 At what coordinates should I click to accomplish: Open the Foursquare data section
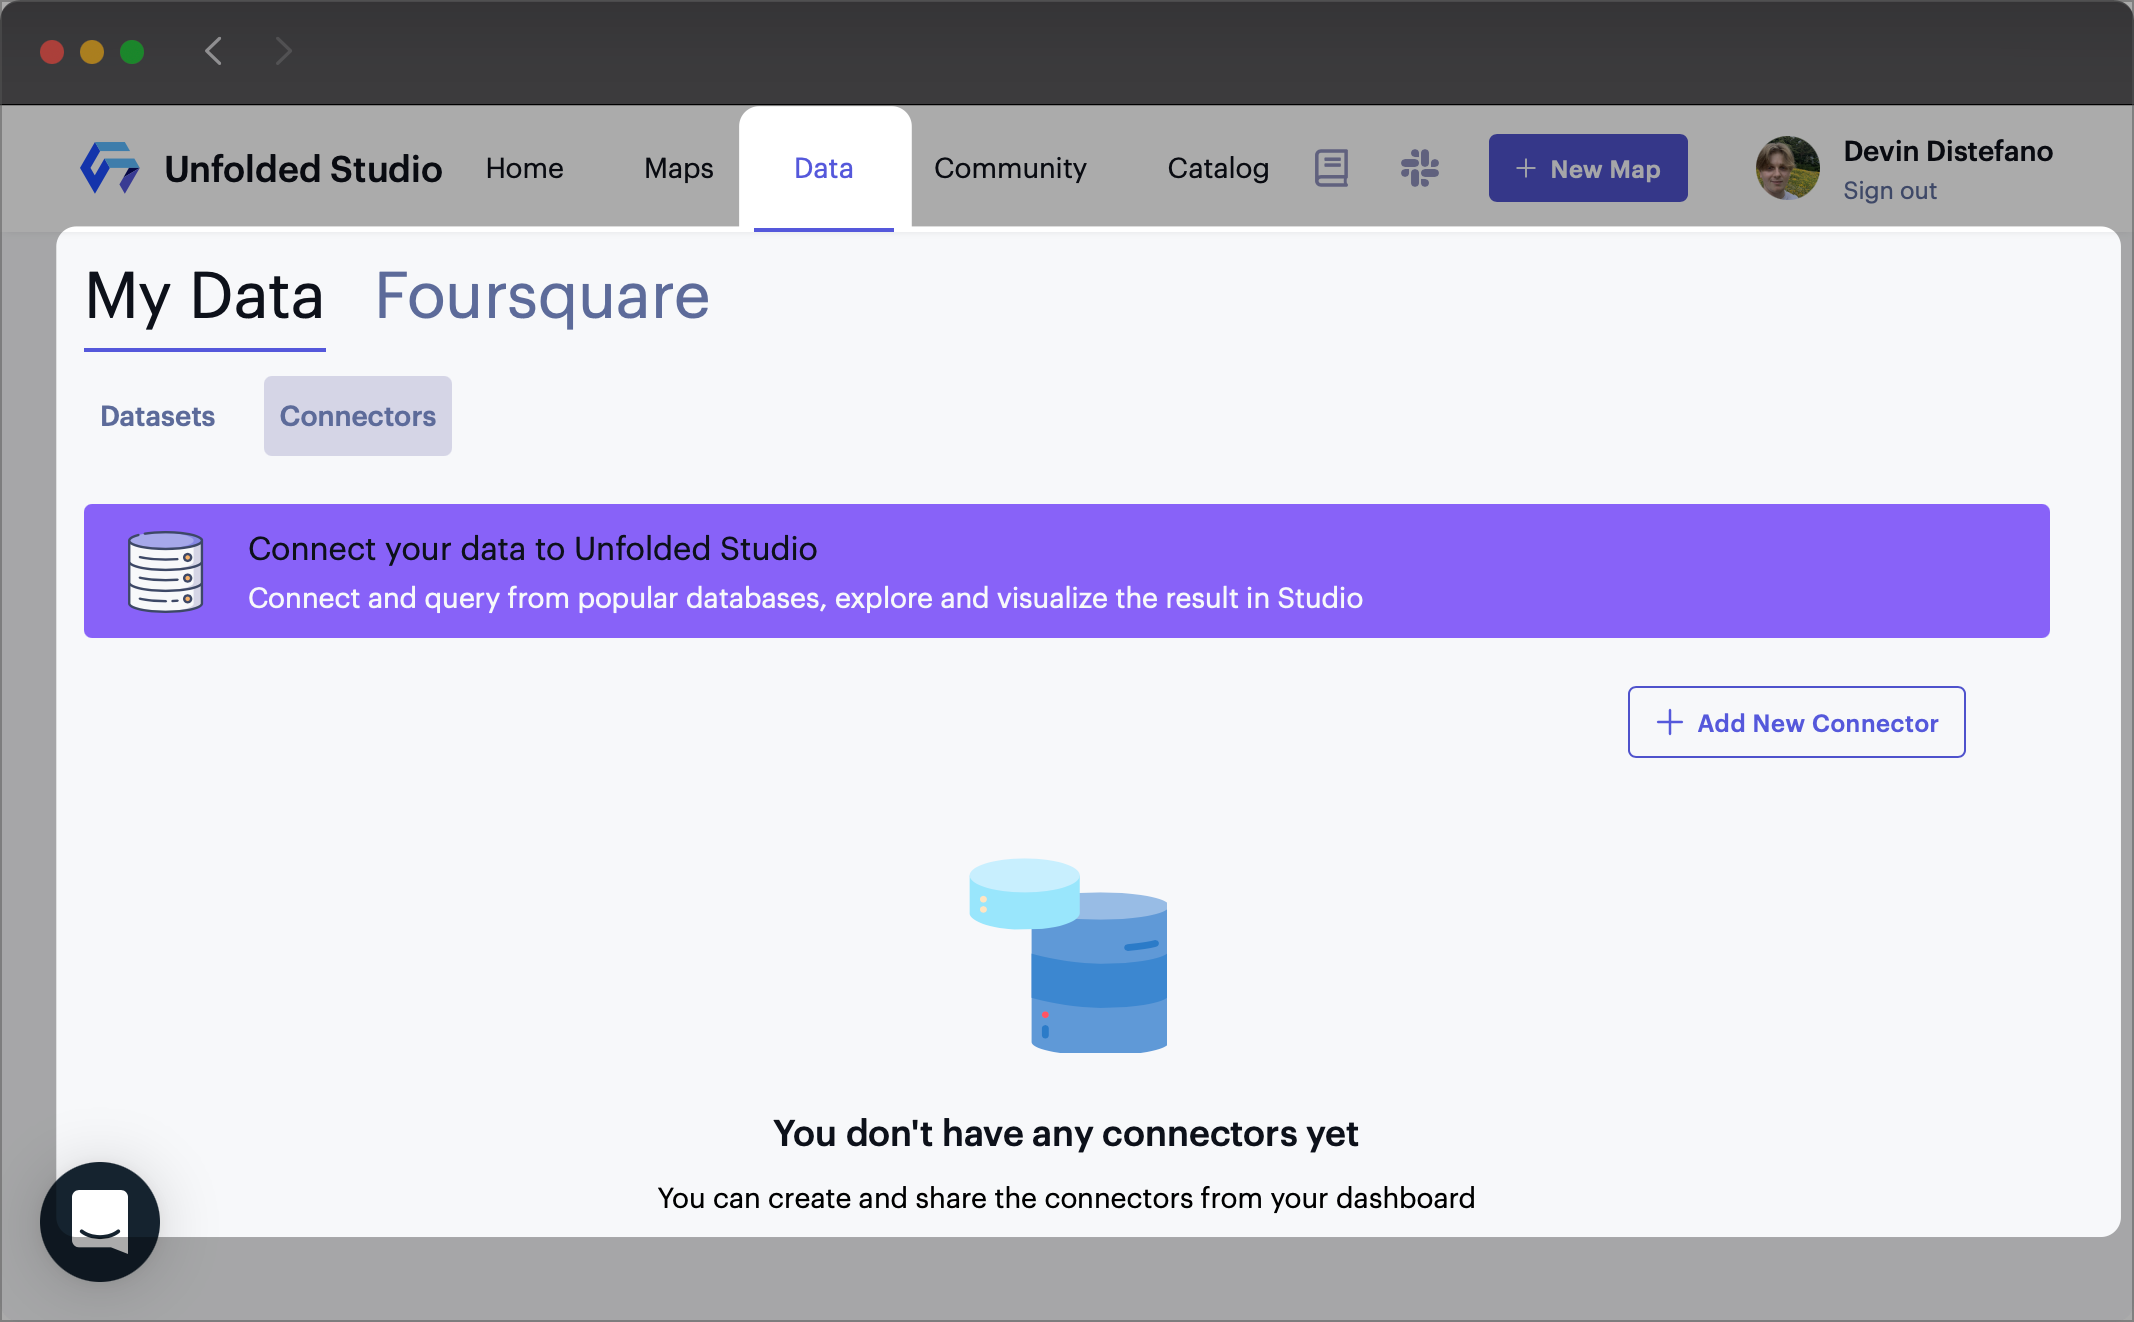tap(541, 294)
